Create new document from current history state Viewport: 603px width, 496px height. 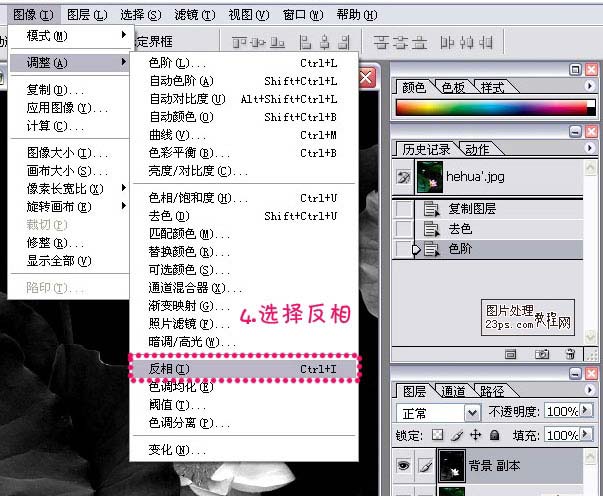point(511,354)
